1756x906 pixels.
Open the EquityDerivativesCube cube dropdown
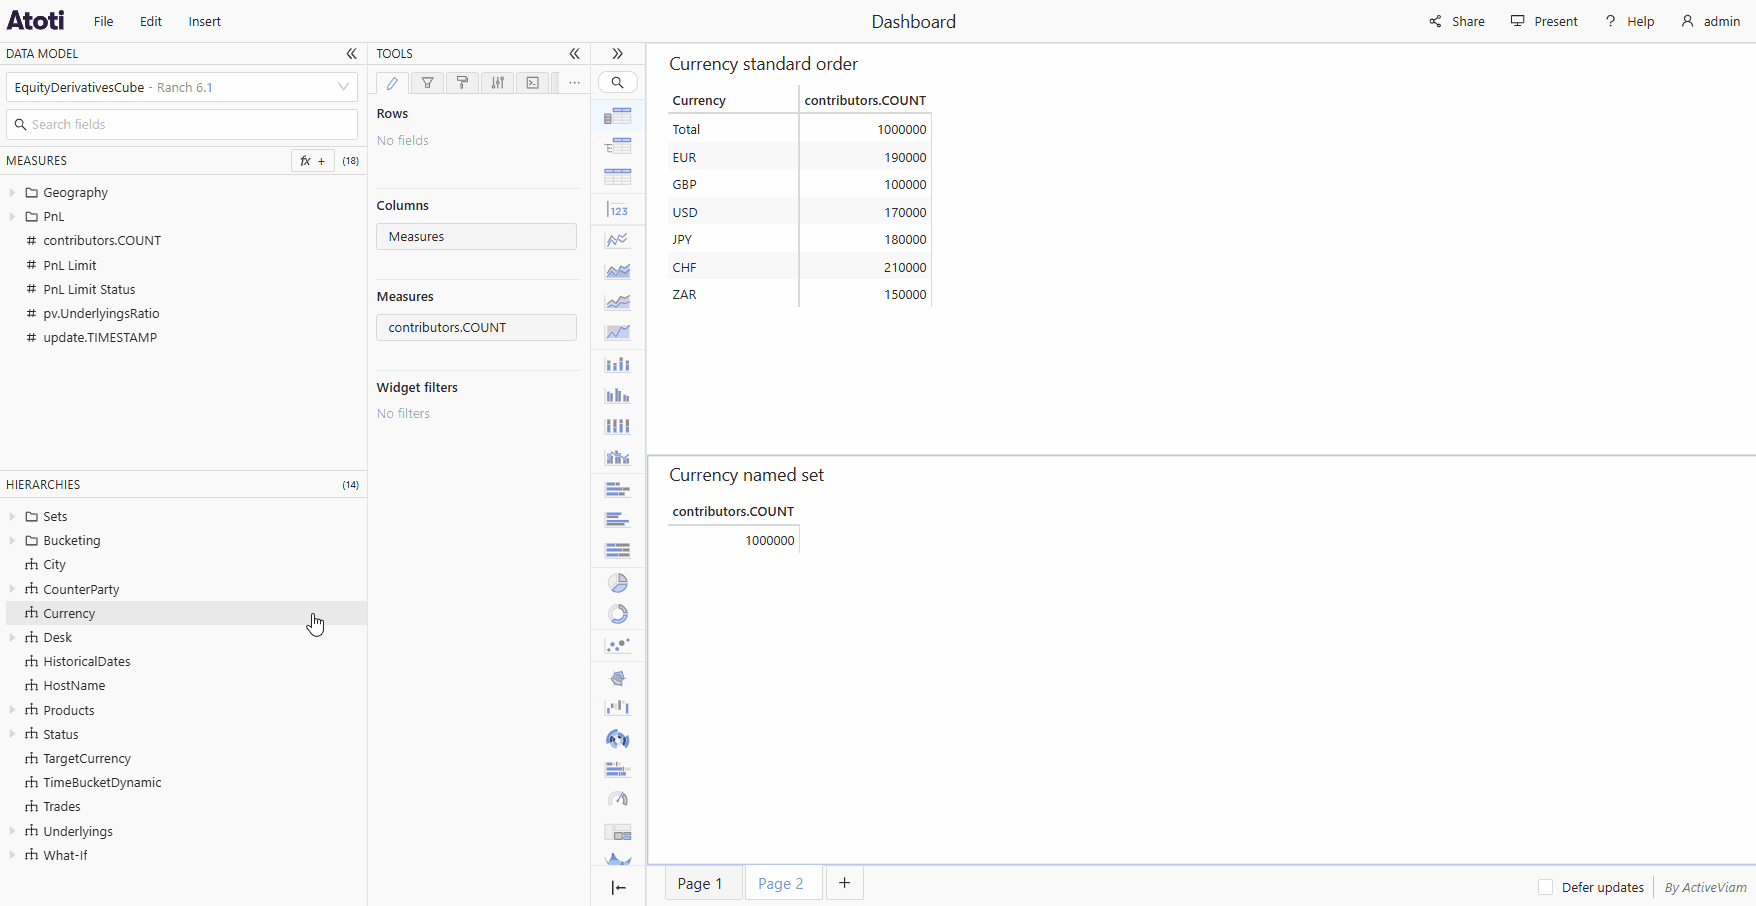pos(182,87)
